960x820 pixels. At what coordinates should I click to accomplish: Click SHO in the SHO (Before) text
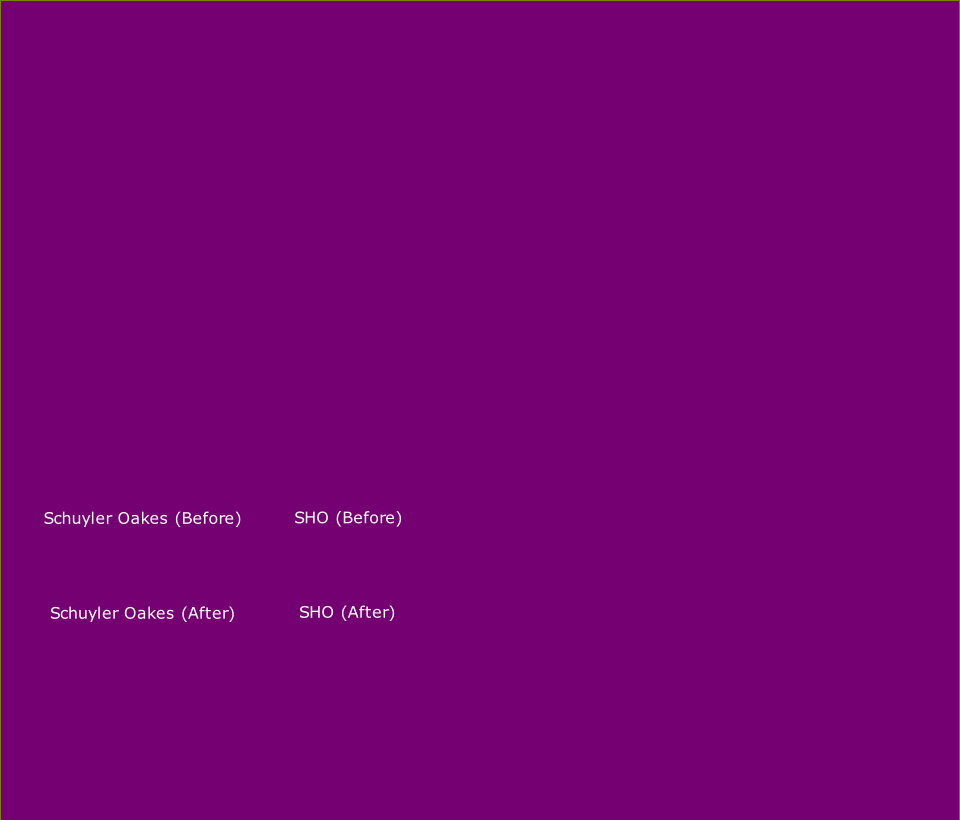311,518
